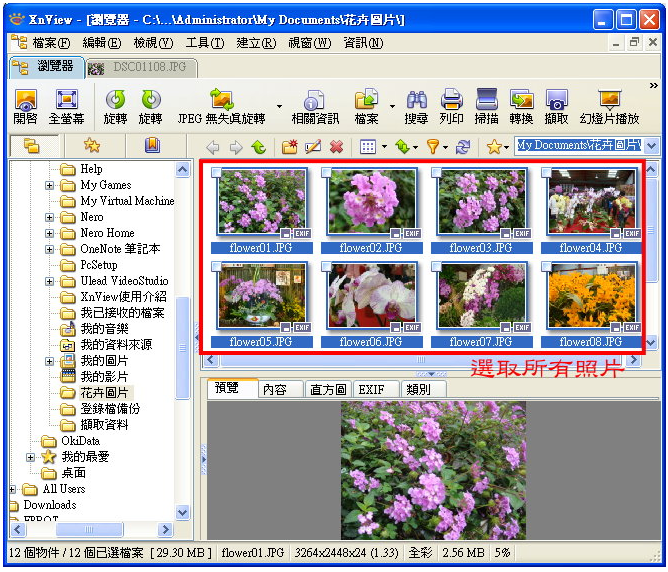Start 幻燈片播放 slideshow
This screenshot has height=572, width=668.
pyautogui.click(x=609, y=106)
